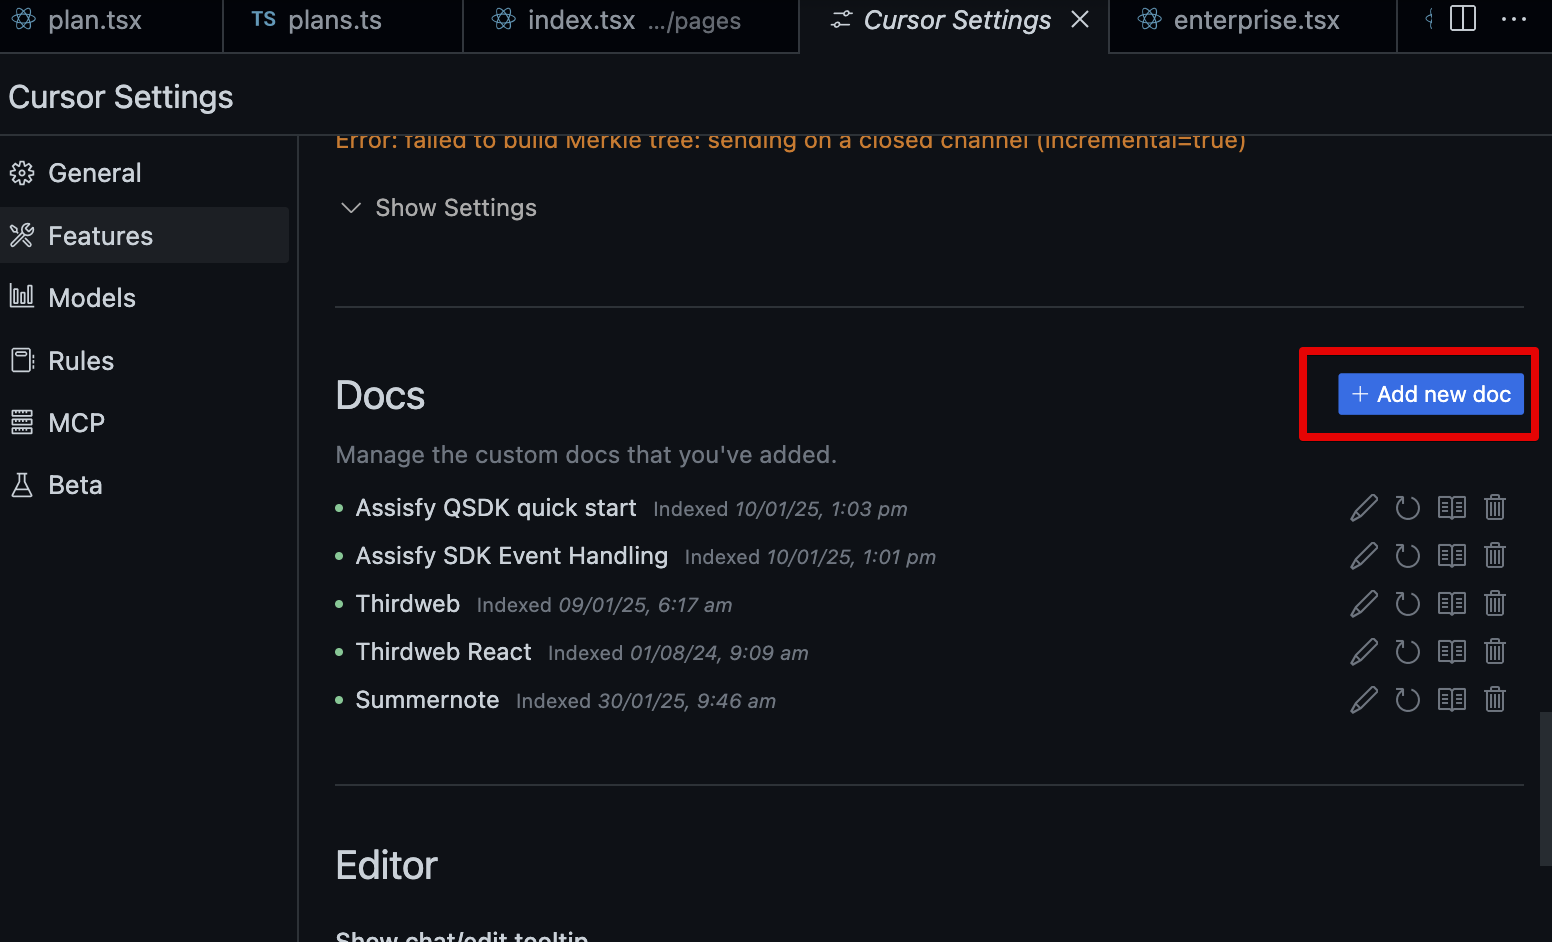This screenshot has width=1552, height=942.
Task: Edit the Summernote doc entry
Action: (1364, 700)
